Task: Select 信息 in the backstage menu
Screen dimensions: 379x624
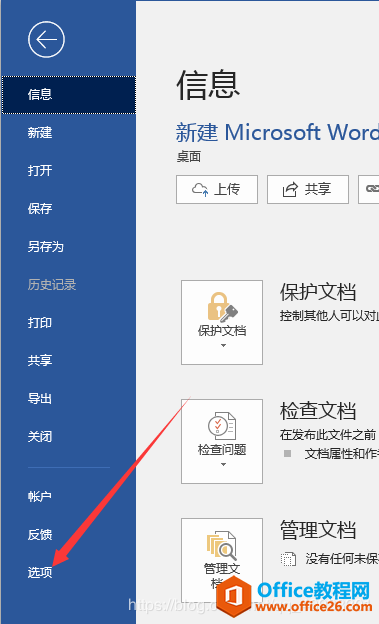Action: [69, 95]
